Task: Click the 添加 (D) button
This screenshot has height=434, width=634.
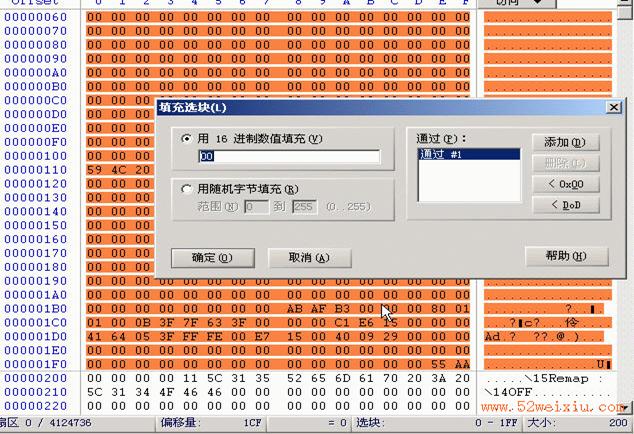Action: click(x=565, y=142)
